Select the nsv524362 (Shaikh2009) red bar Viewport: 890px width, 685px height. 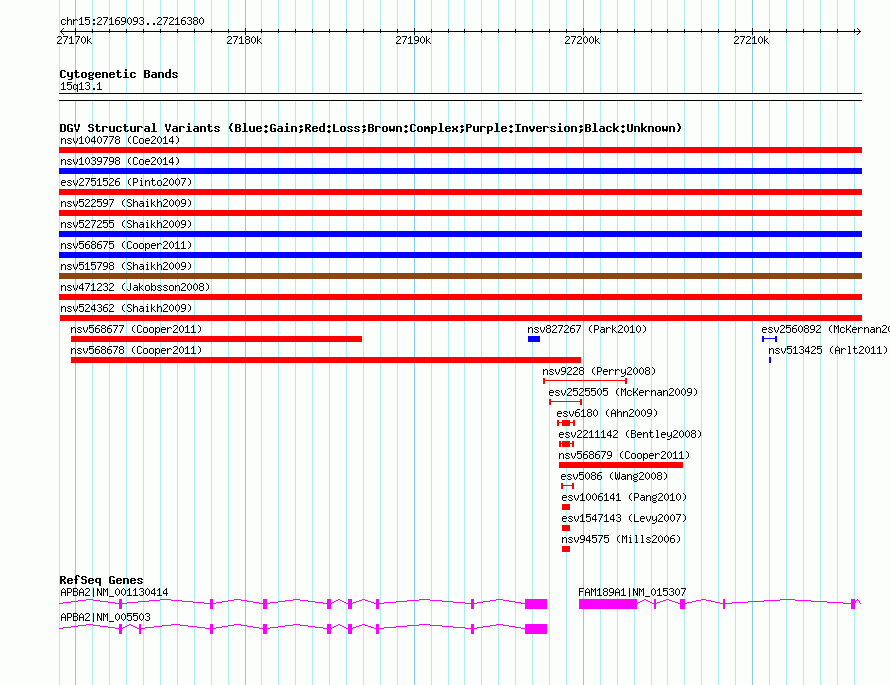pos(460,318)
